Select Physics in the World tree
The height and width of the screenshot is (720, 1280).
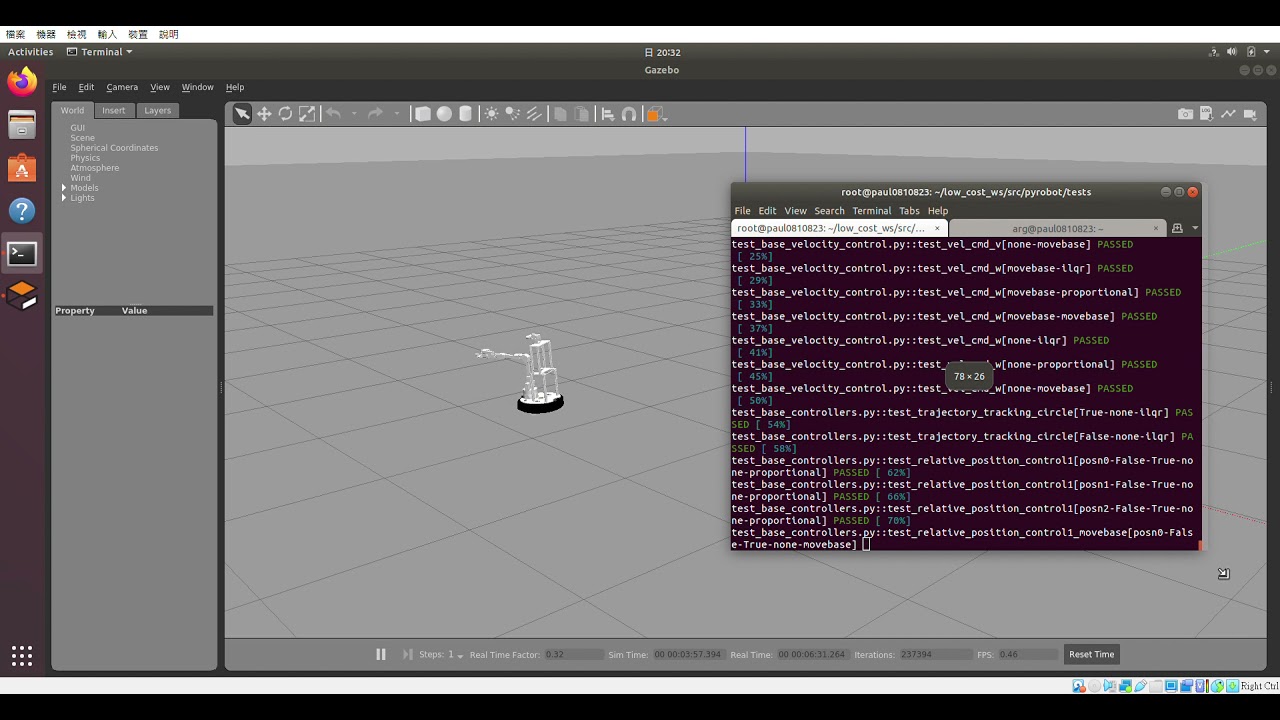tap(85, 158)
